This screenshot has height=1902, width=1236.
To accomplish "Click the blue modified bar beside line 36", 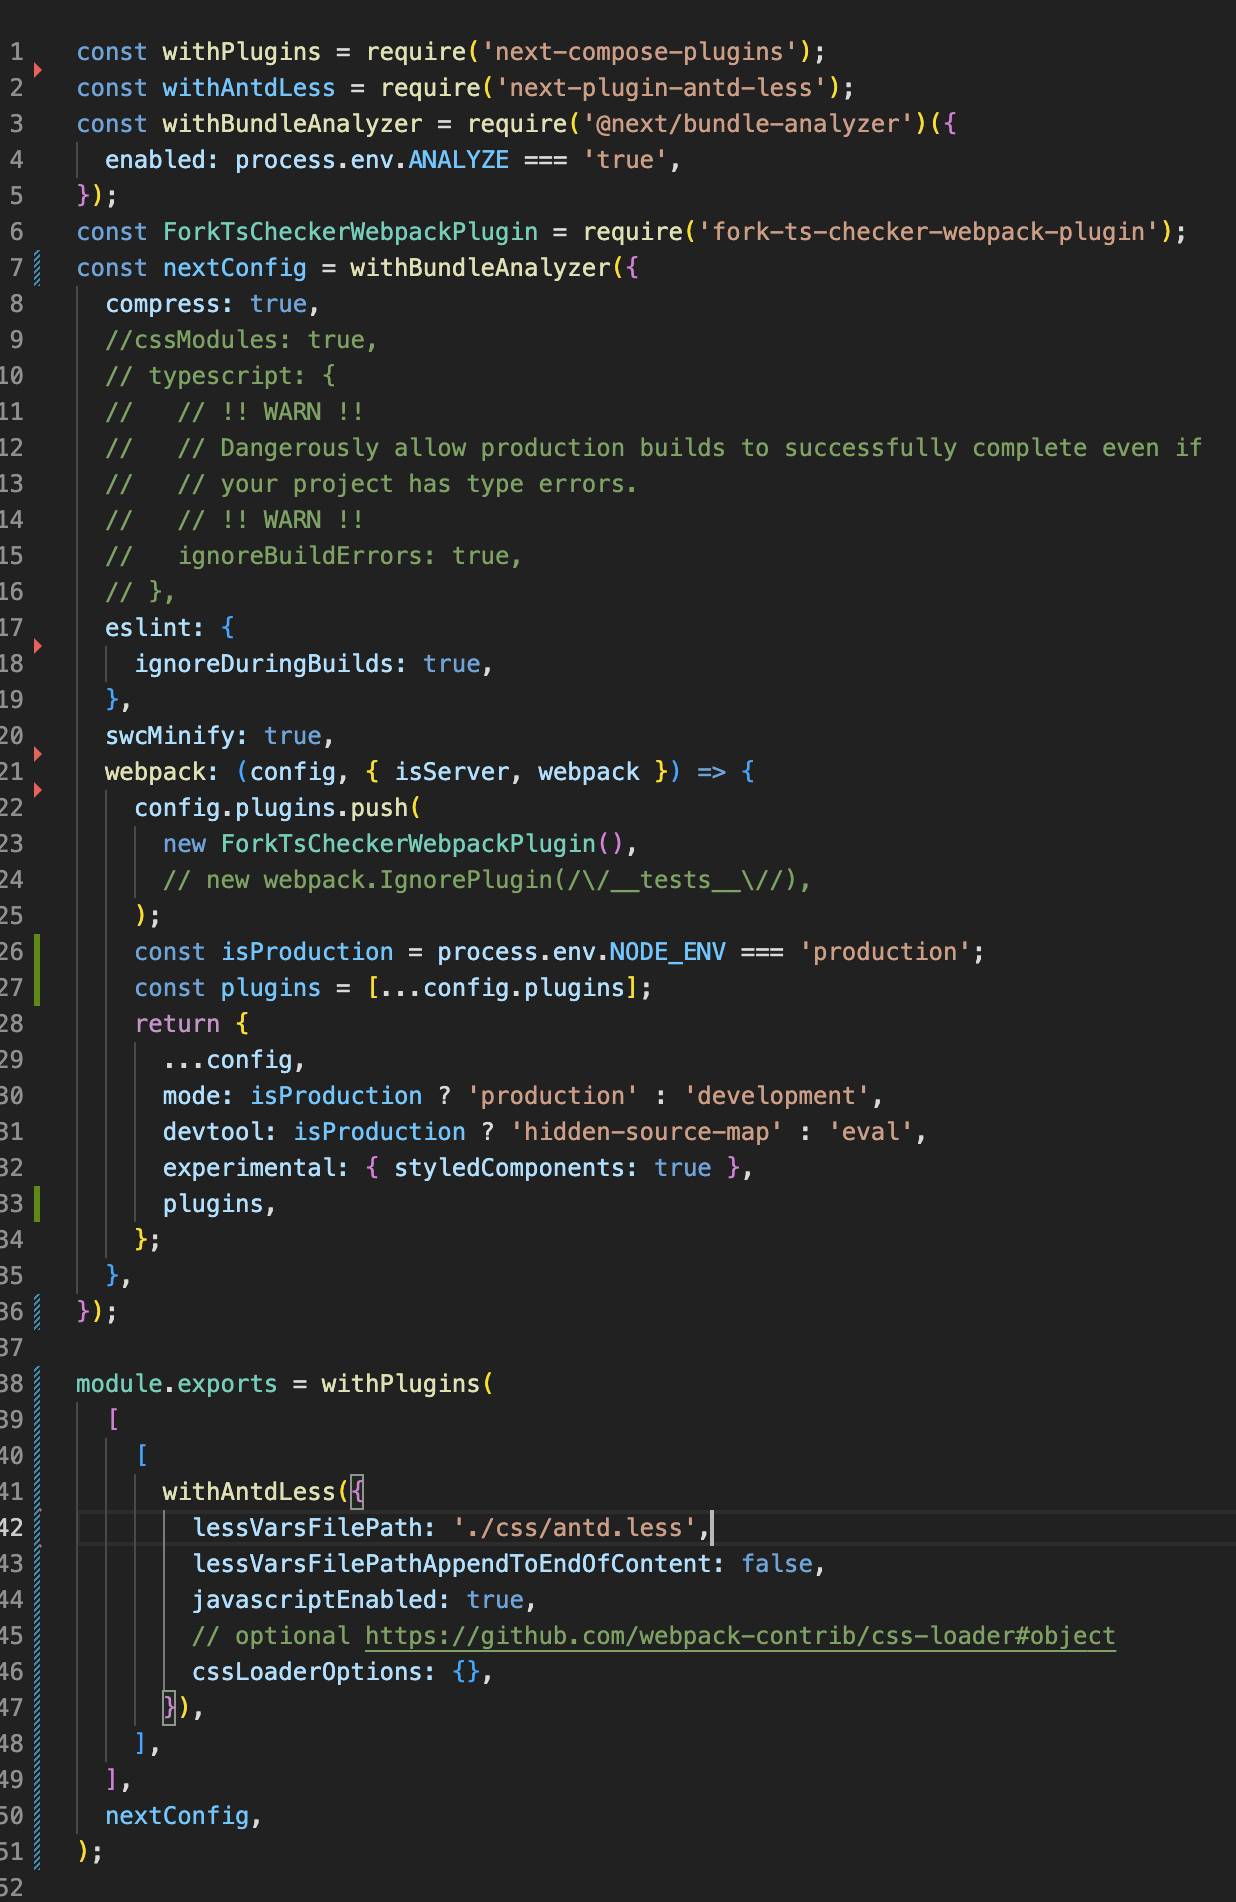I will 37,1312.
